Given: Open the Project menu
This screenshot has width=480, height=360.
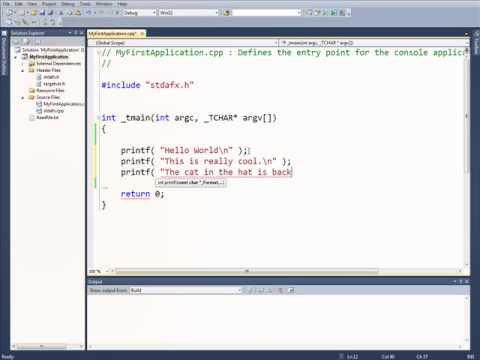Looking at the screenshot, I should coord(49,4).
